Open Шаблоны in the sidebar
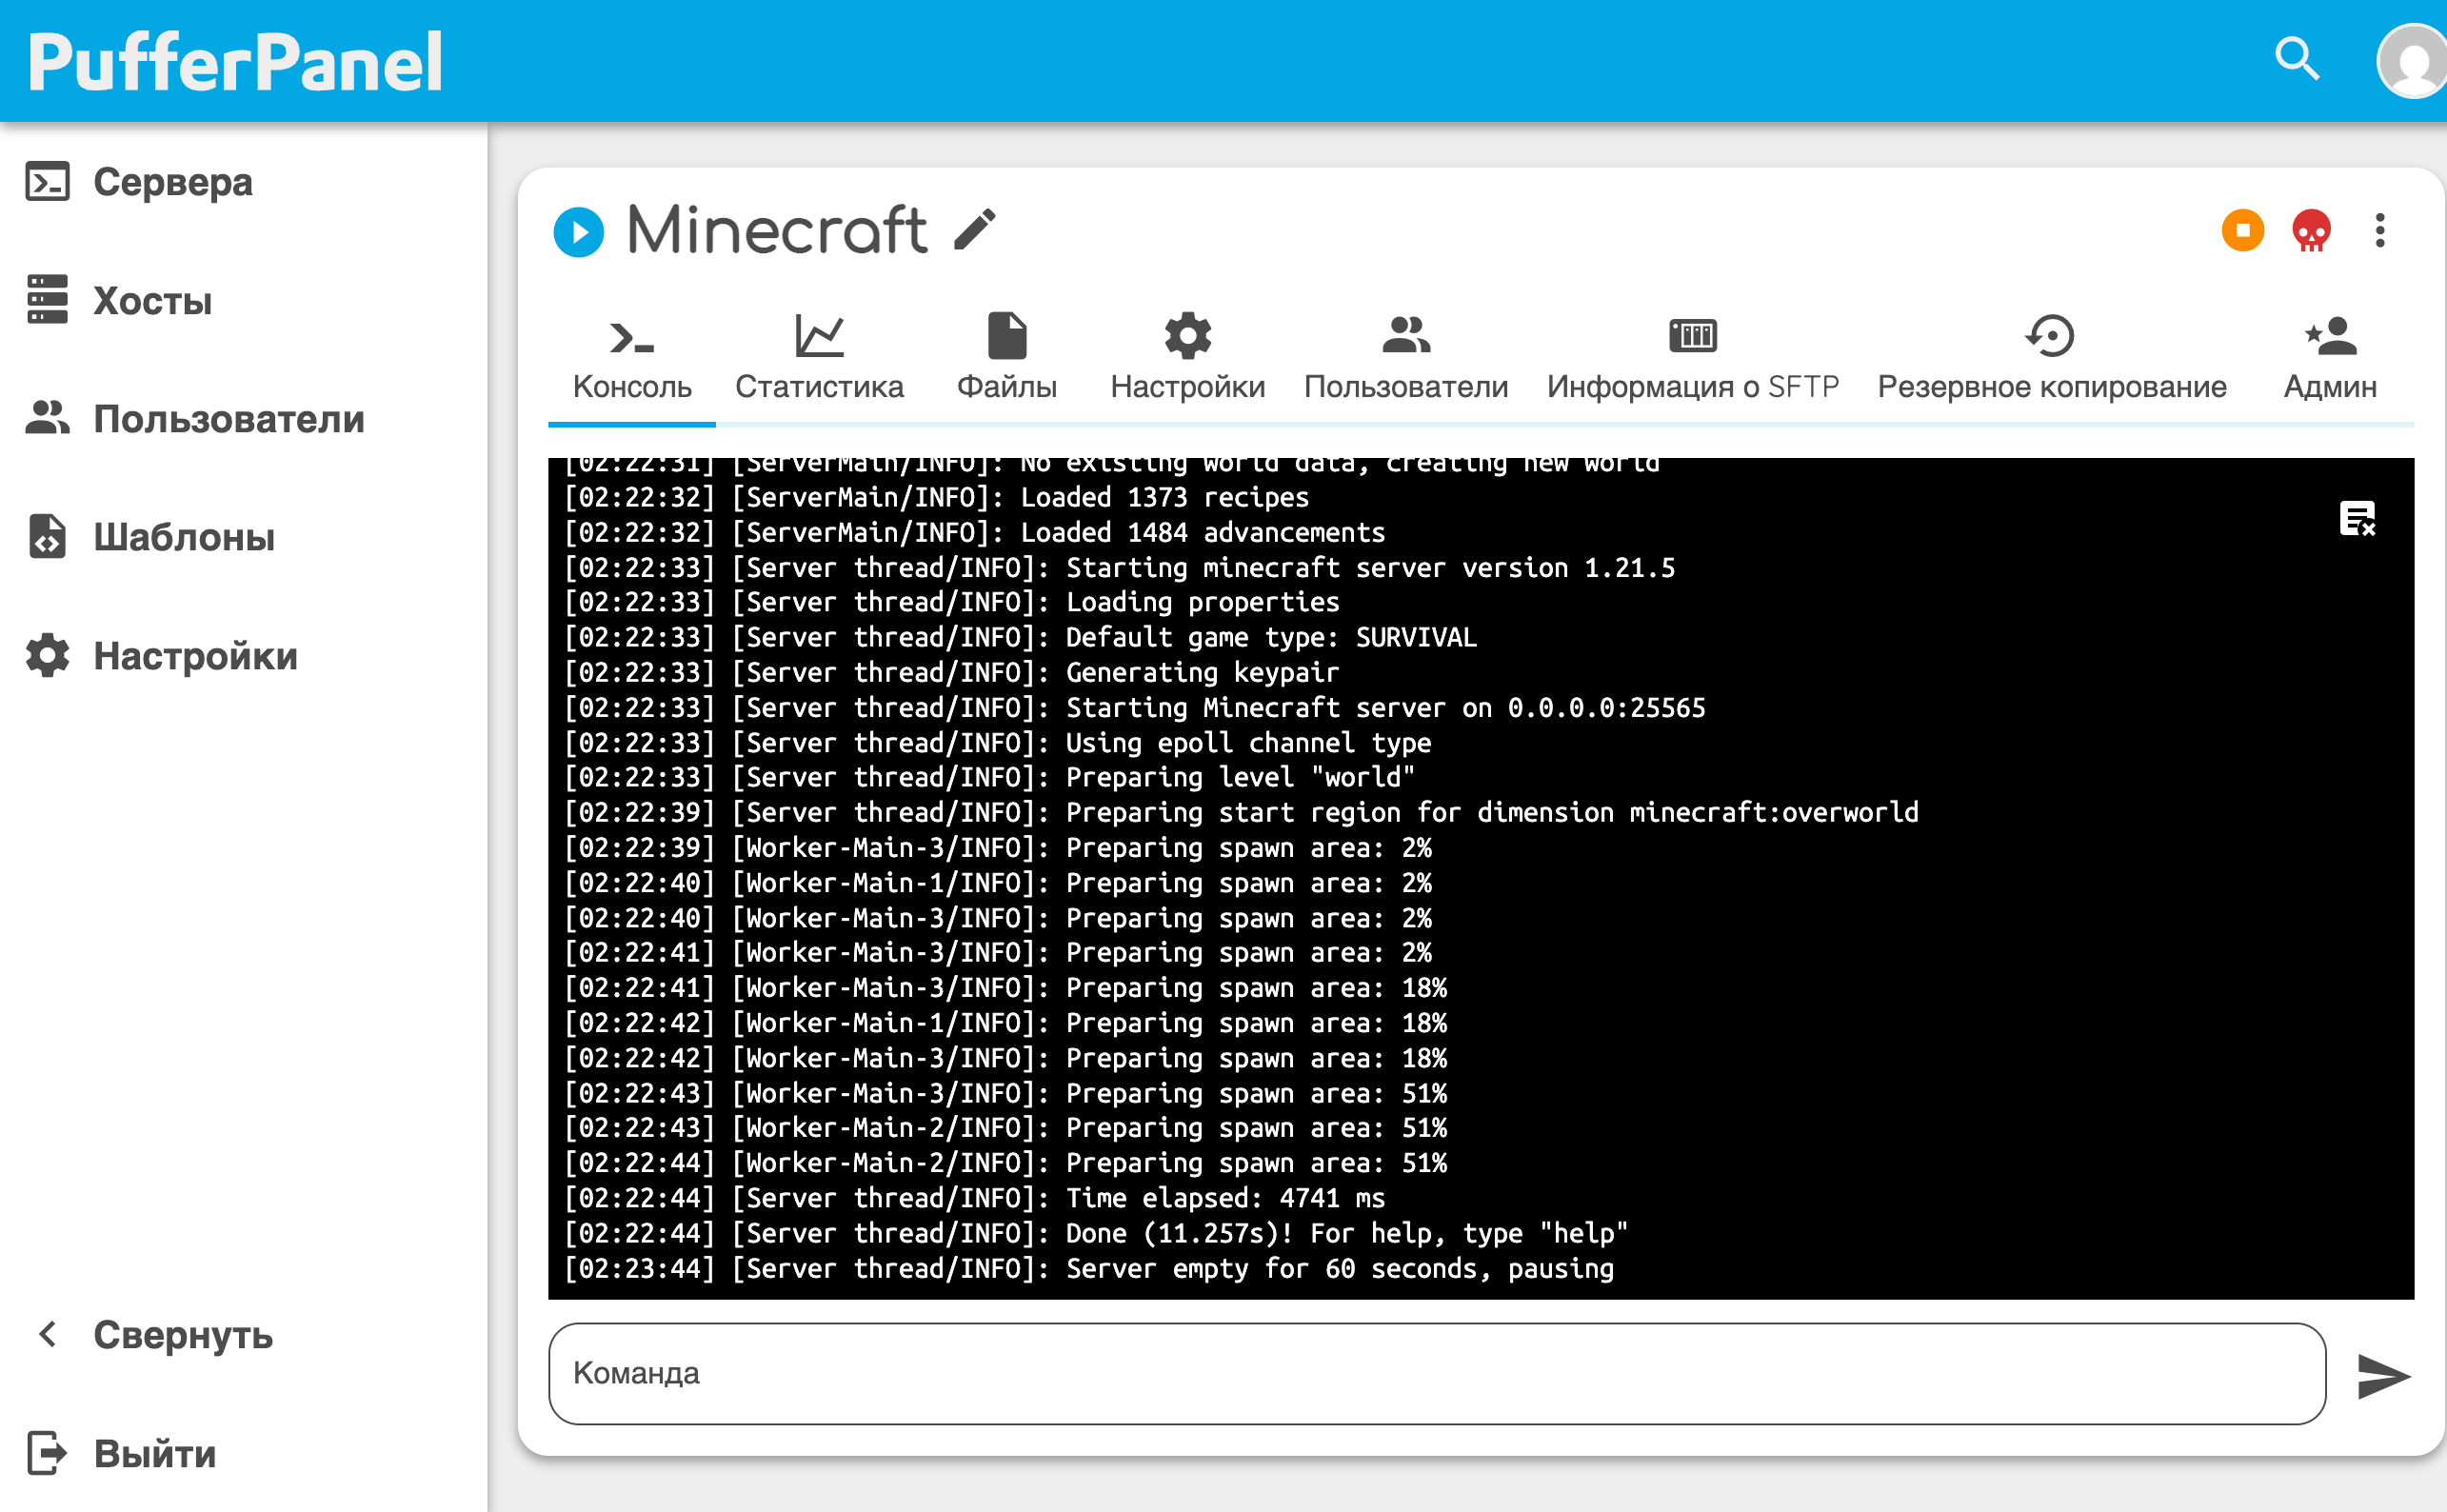The height and width of the screenshot is (1512, 2447). point(243,537)
